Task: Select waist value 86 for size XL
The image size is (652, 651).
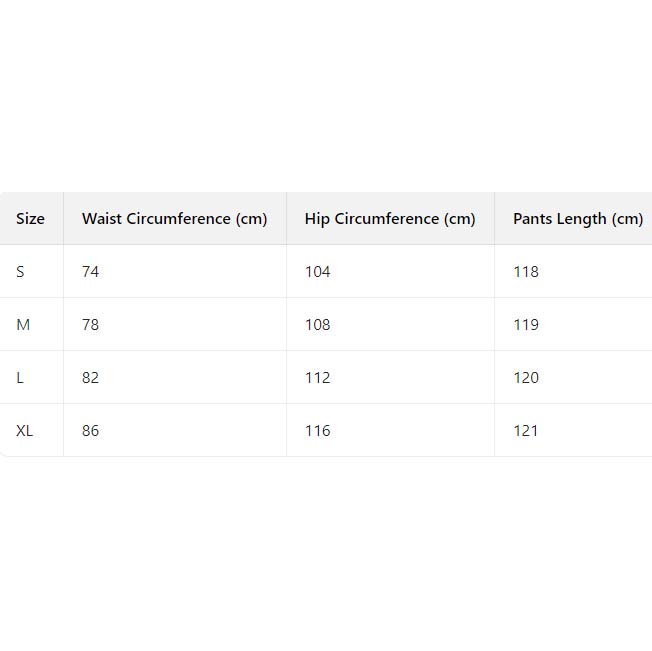Action: click(x=91, y=431)
